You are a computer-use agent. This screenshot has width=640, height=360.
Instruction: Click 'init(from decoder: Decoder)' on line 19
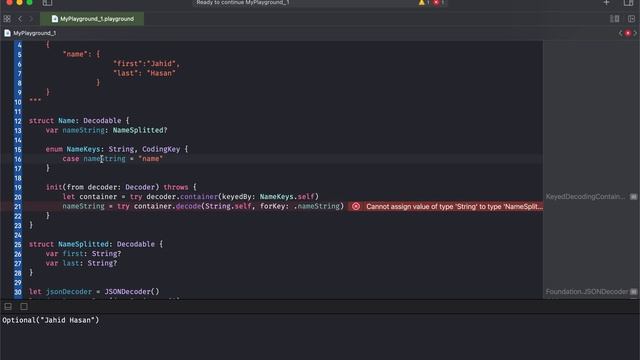click(102, 187)
